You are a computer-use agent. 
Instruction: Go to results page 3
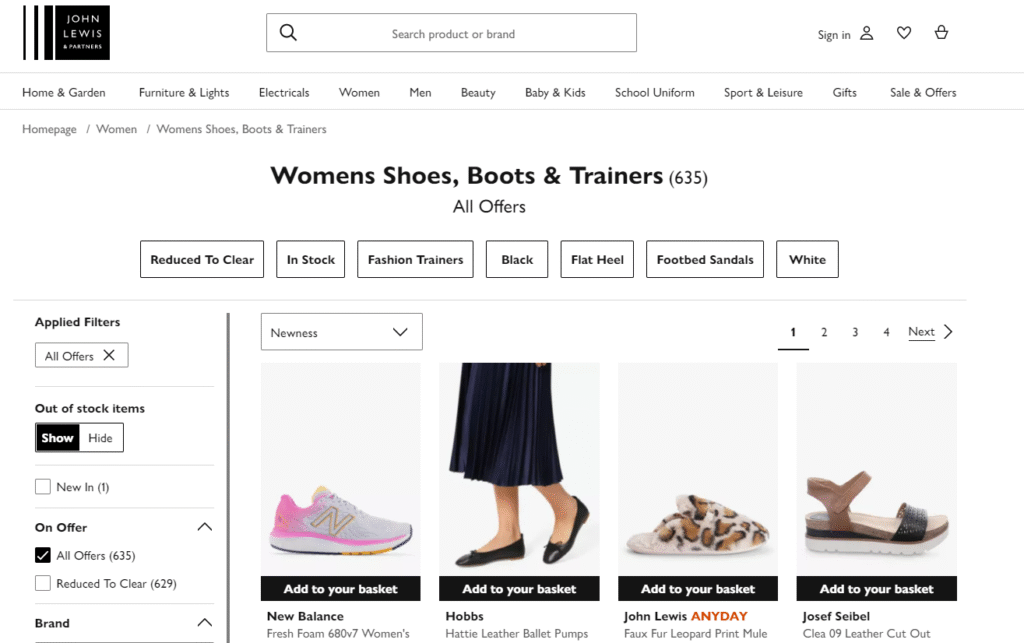(855, 332)
